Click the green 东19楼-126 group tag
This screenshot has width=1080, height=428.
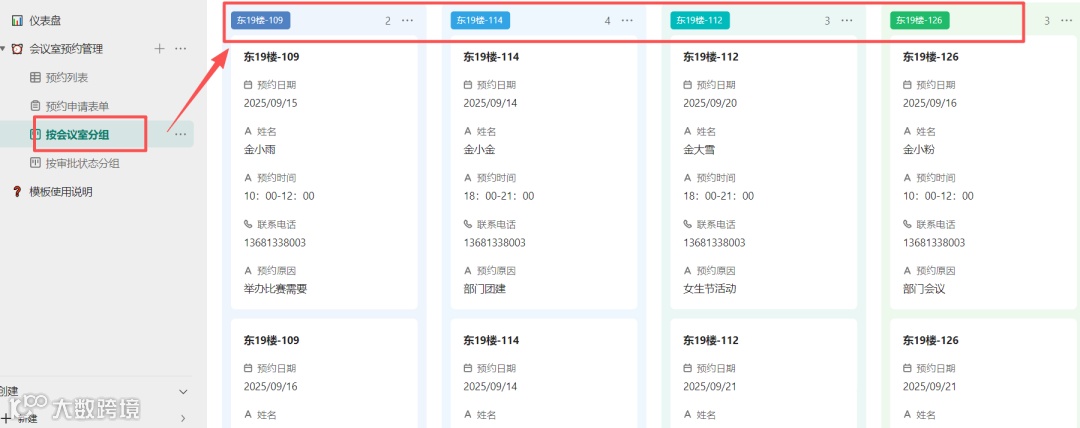[920, 21]
